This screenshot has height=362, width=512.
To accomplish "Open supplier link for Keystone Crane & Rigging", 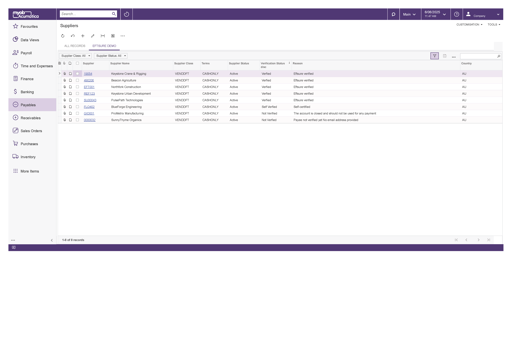I will [x=88, y=74].
